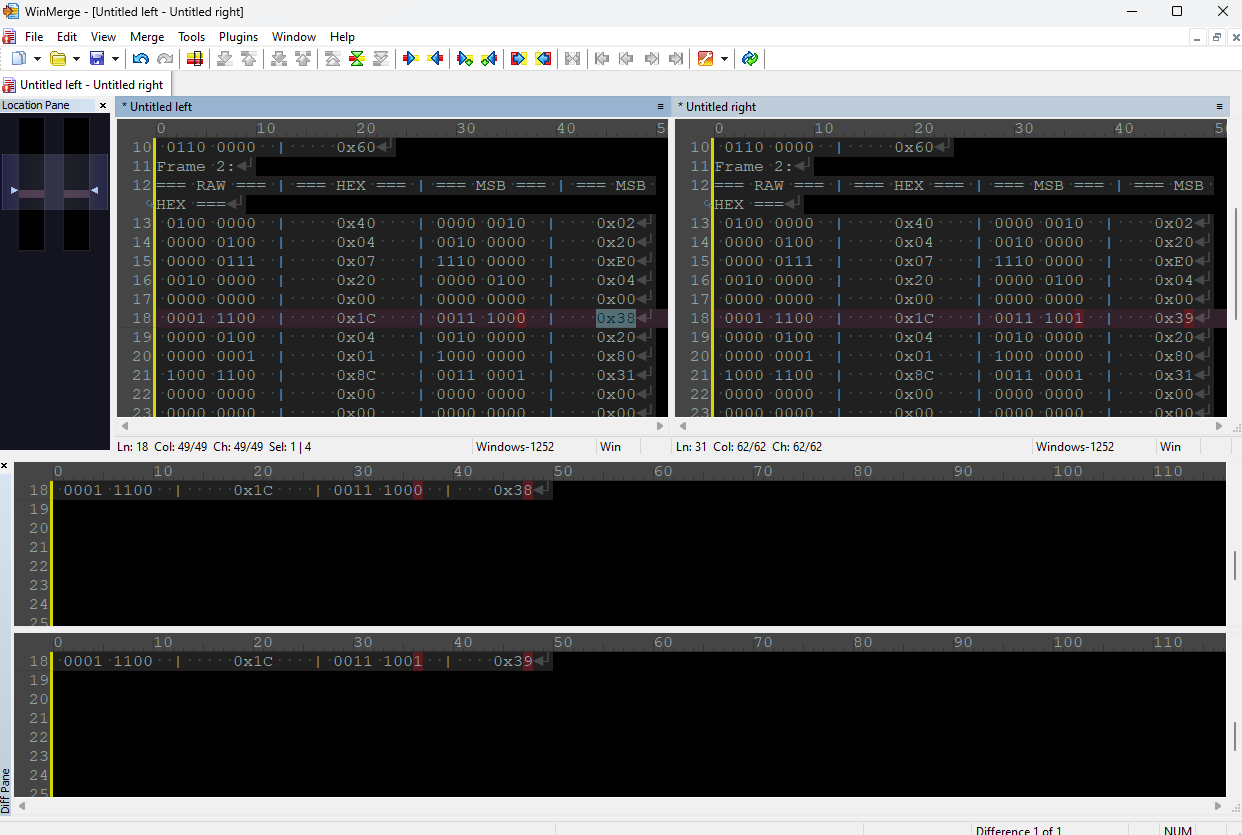Open the View menu
Image resolution: width=1242 pixels, height=835 pixels.
(x=103, y=37)
